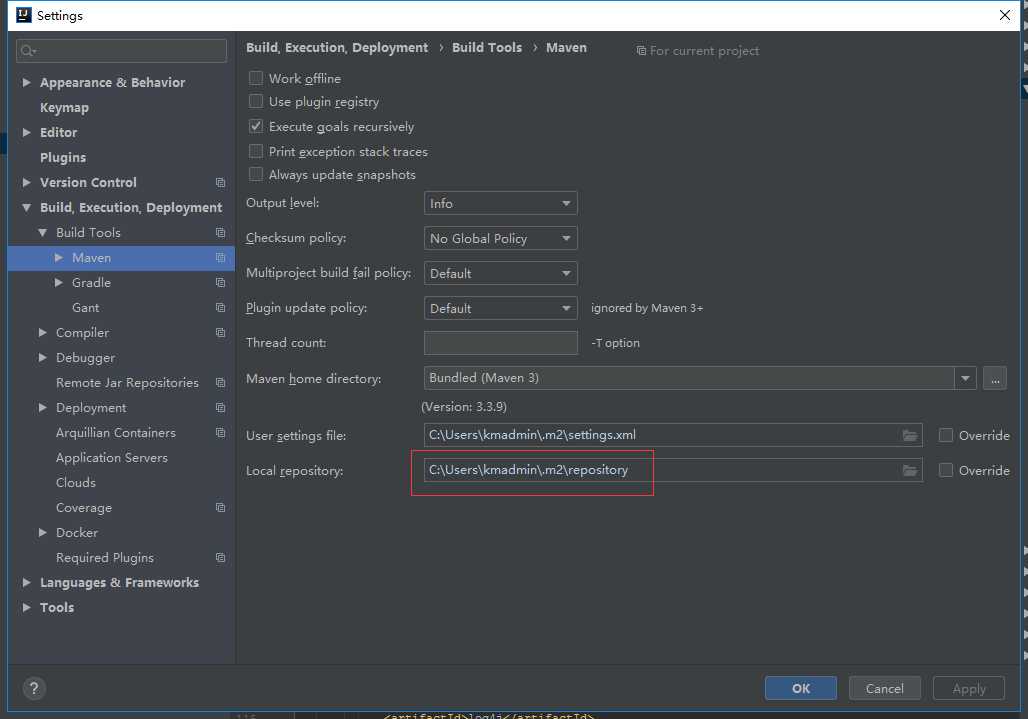Click the per-project icon next to Required Plugins
1028x719 pixels.
click(220, 558)
